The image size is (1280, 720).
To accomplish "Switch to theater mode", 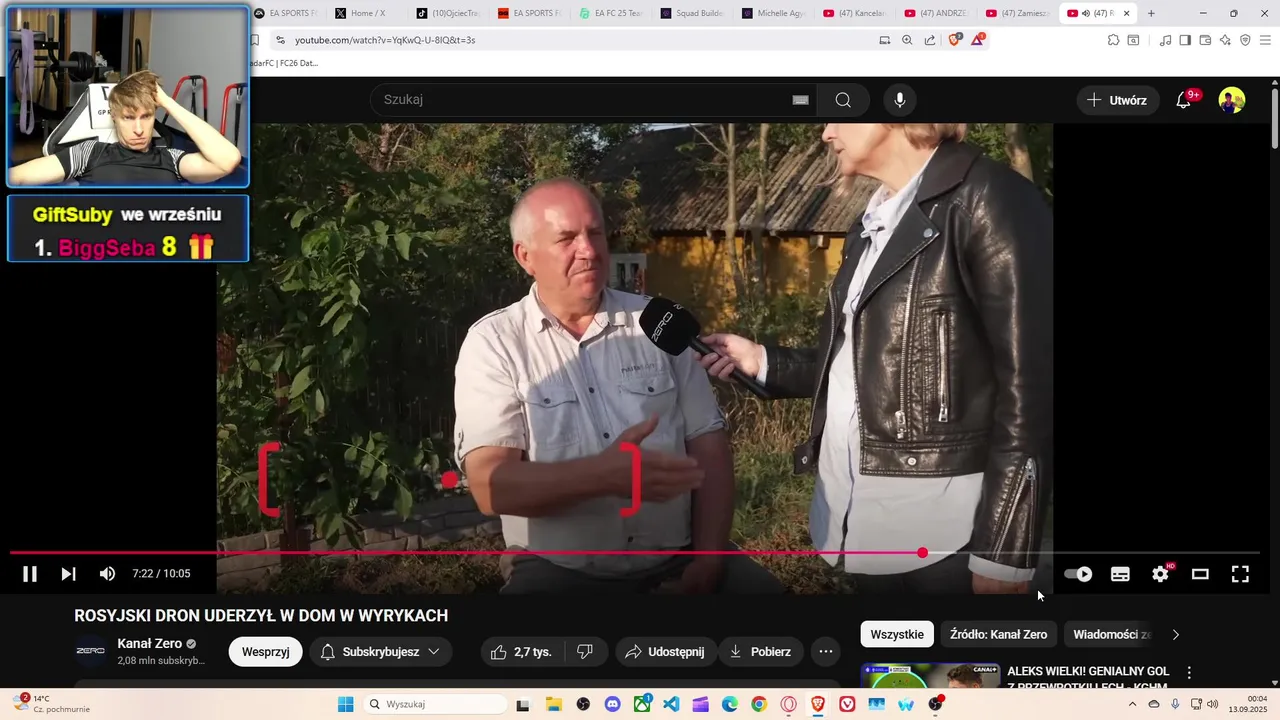I will (x=1200, y=574).
